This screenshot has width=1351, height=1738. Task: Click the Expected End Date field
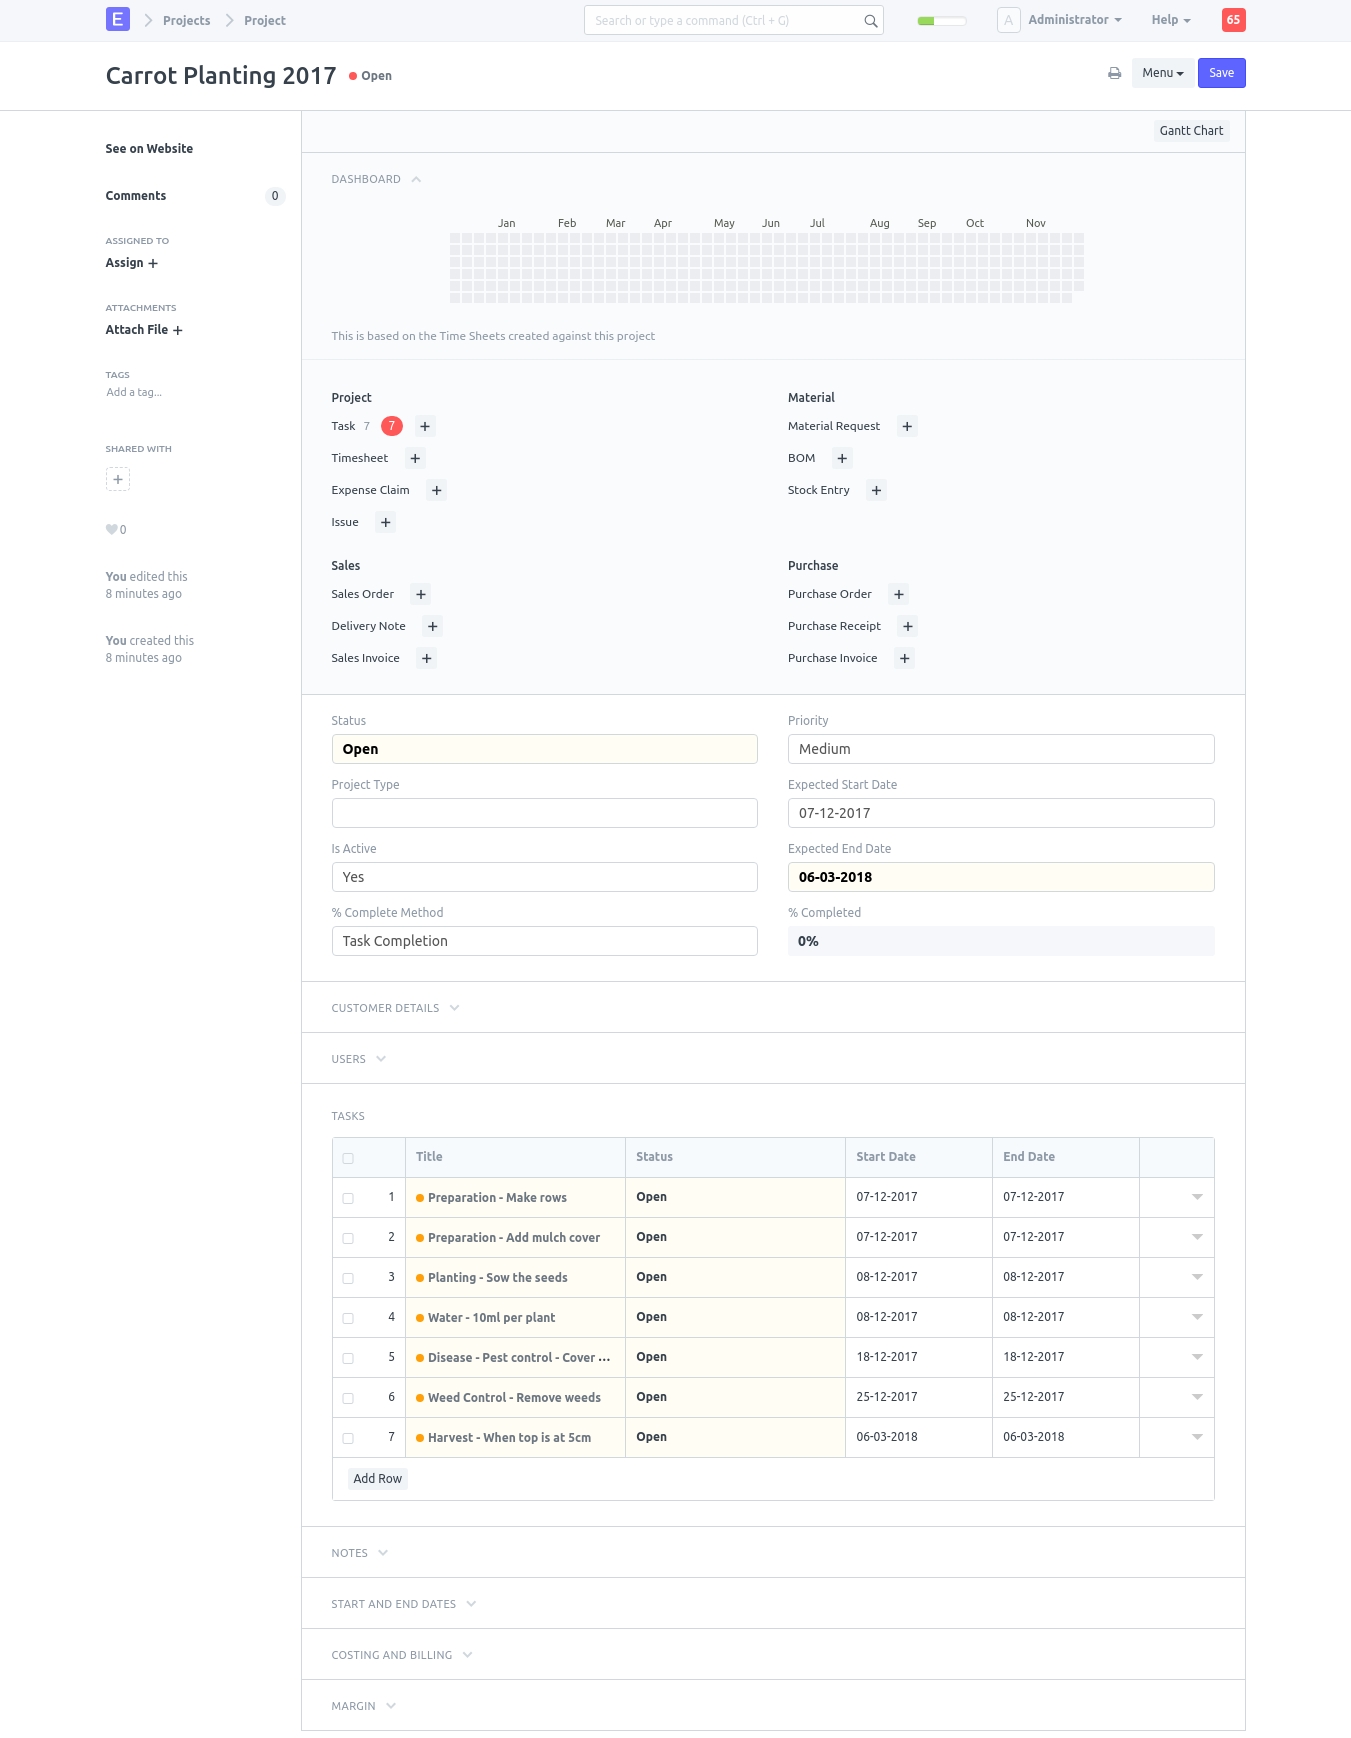click(x=1000, y=877)
